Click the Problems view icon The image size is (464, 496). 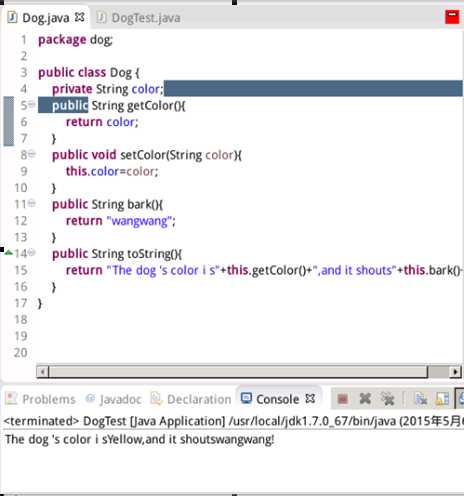(11, 398)
